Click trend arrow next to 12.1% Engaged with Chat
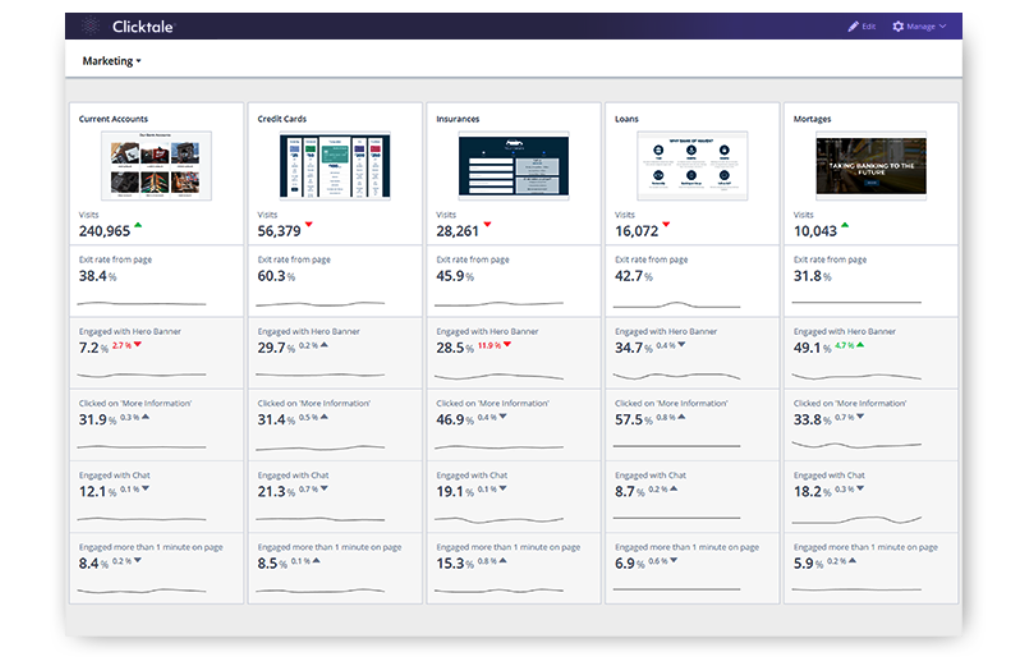Viewport: 1024px width, 670px height. (146, 488)
